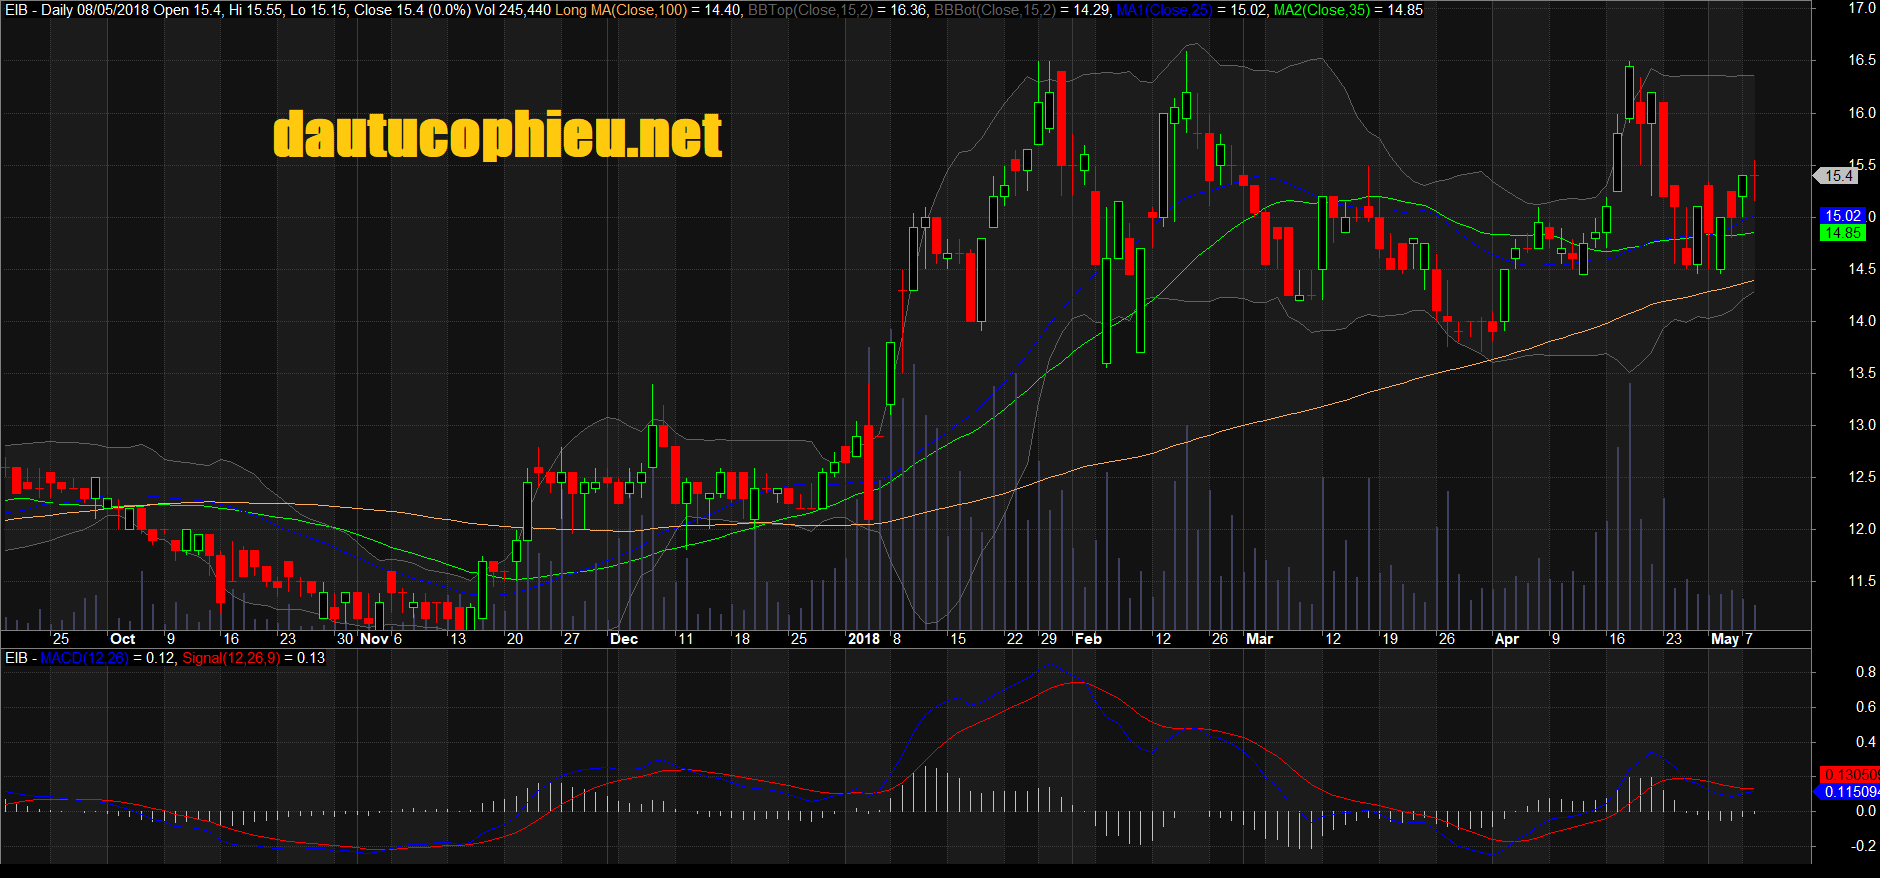The image size is (1880, 878).
Task: Click the "May" date axis marker
Action: click(x=1725, y=639)
